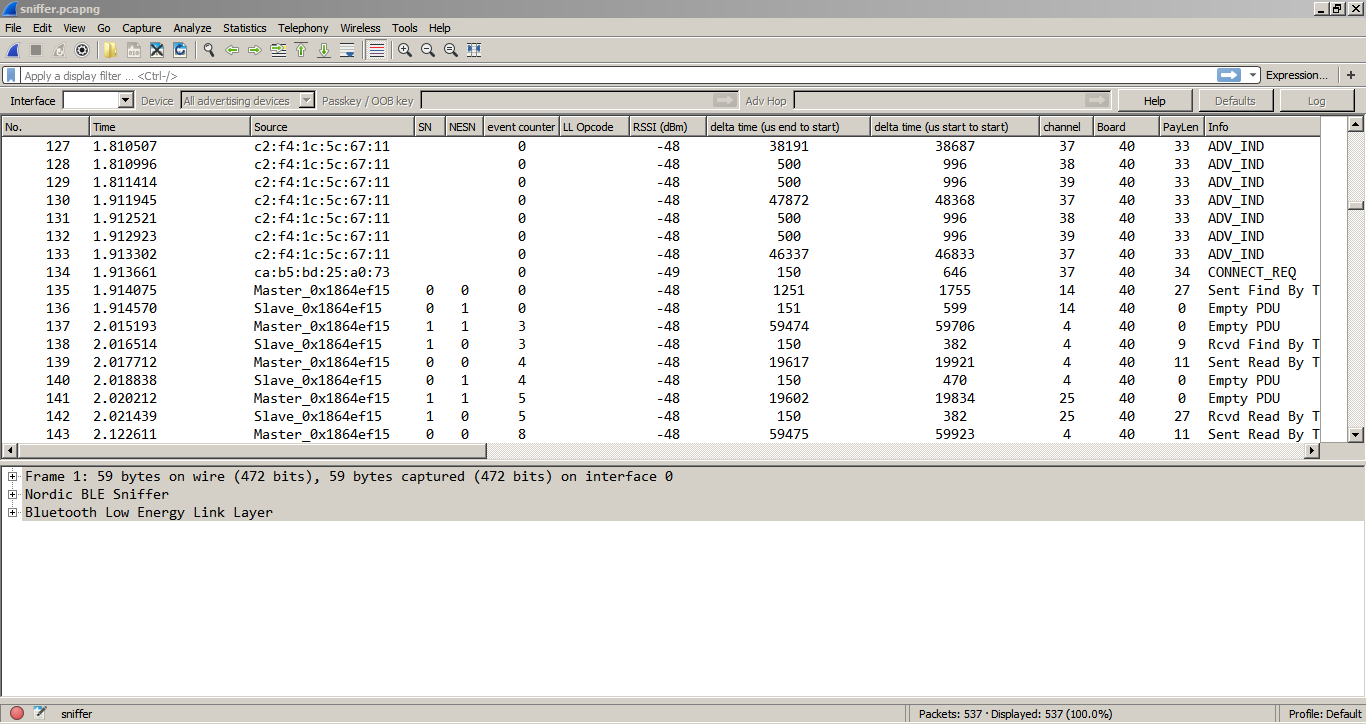Reset text to normal size icon
The width and height of the screenshot is (1366, 724).
point(451,50)
